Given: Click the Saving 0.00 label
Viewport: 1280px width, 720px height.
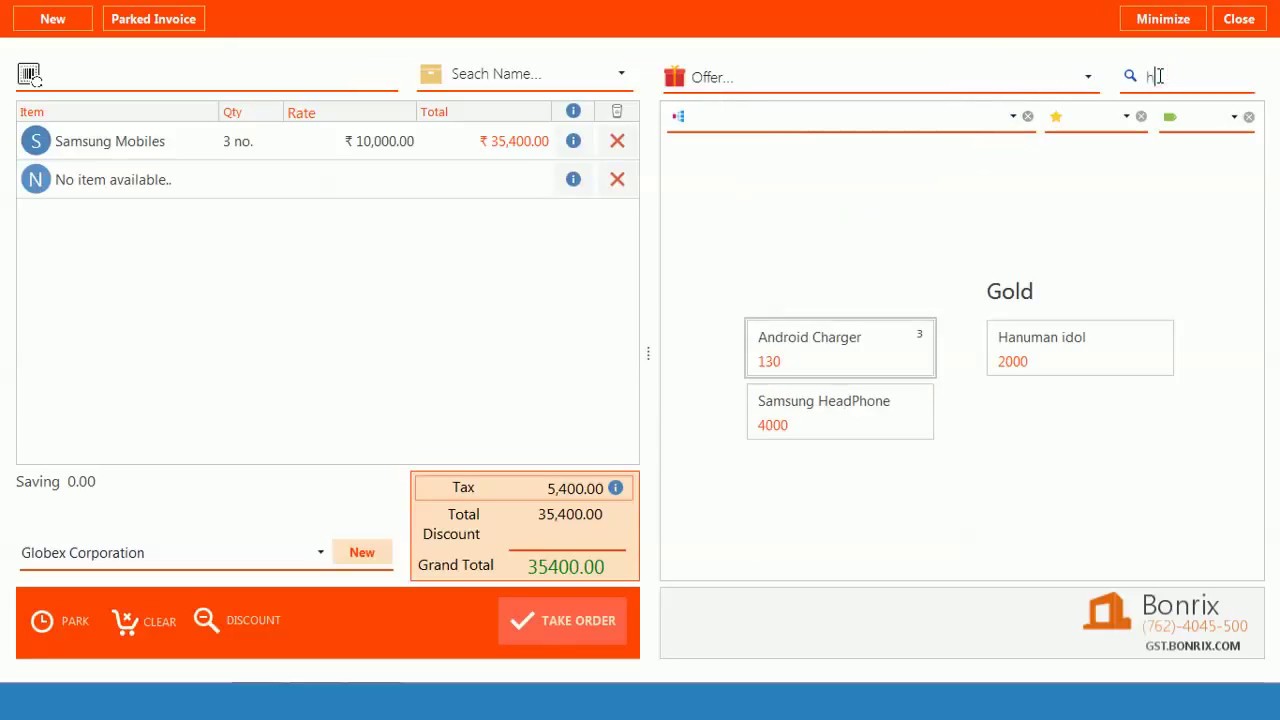Looking at the screenshot, I should click(56, 481).
